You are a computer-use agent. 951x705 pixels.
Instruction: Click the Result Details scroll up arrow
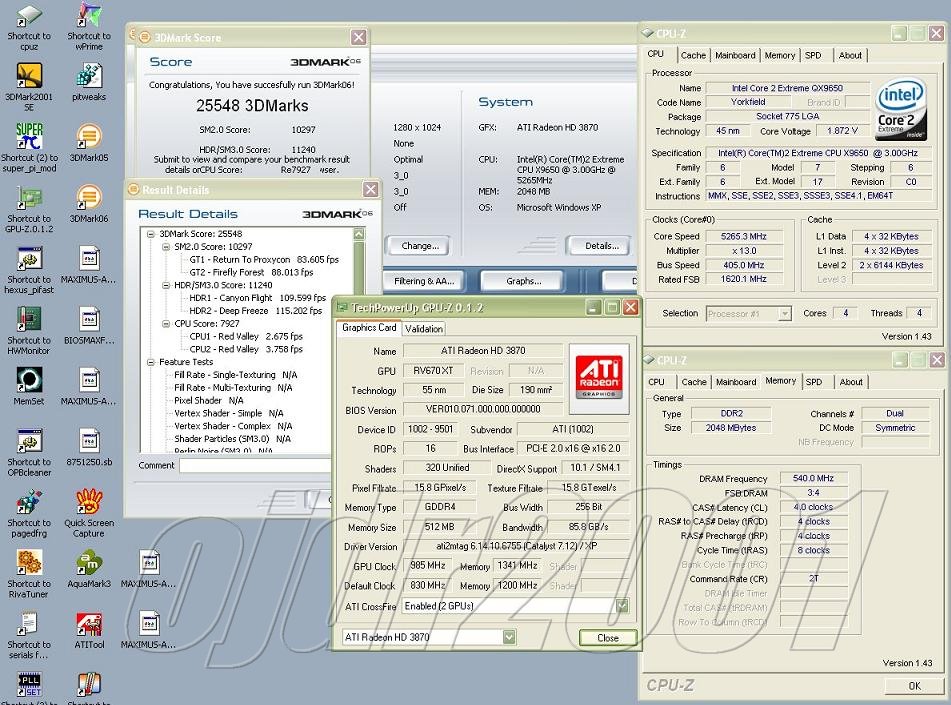(359, 234)
